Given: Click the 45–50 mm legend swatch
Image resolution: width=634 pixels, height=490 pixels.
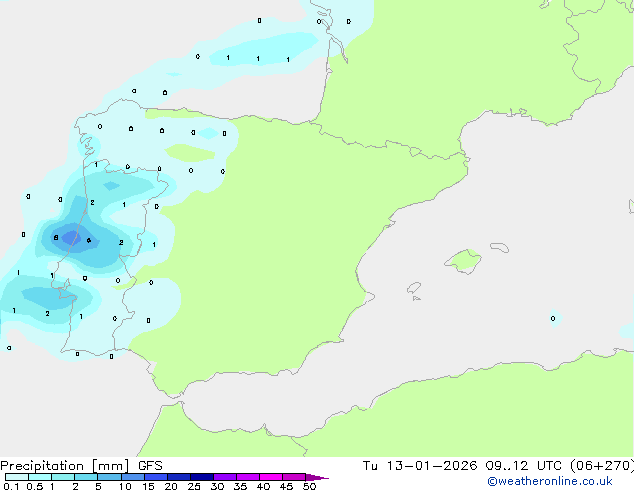Looking at the screenshot, I should (294, 477).
